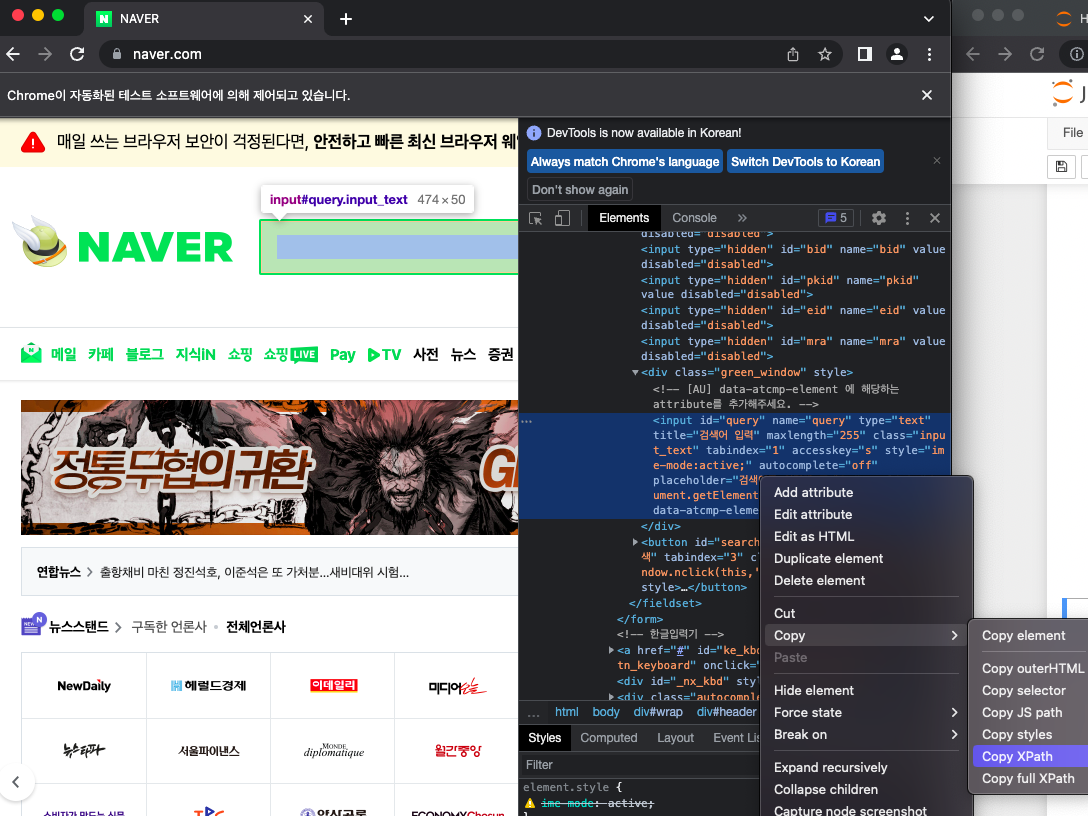
Task: Switch to the Computed pane tab
Action: pos(609,738)
